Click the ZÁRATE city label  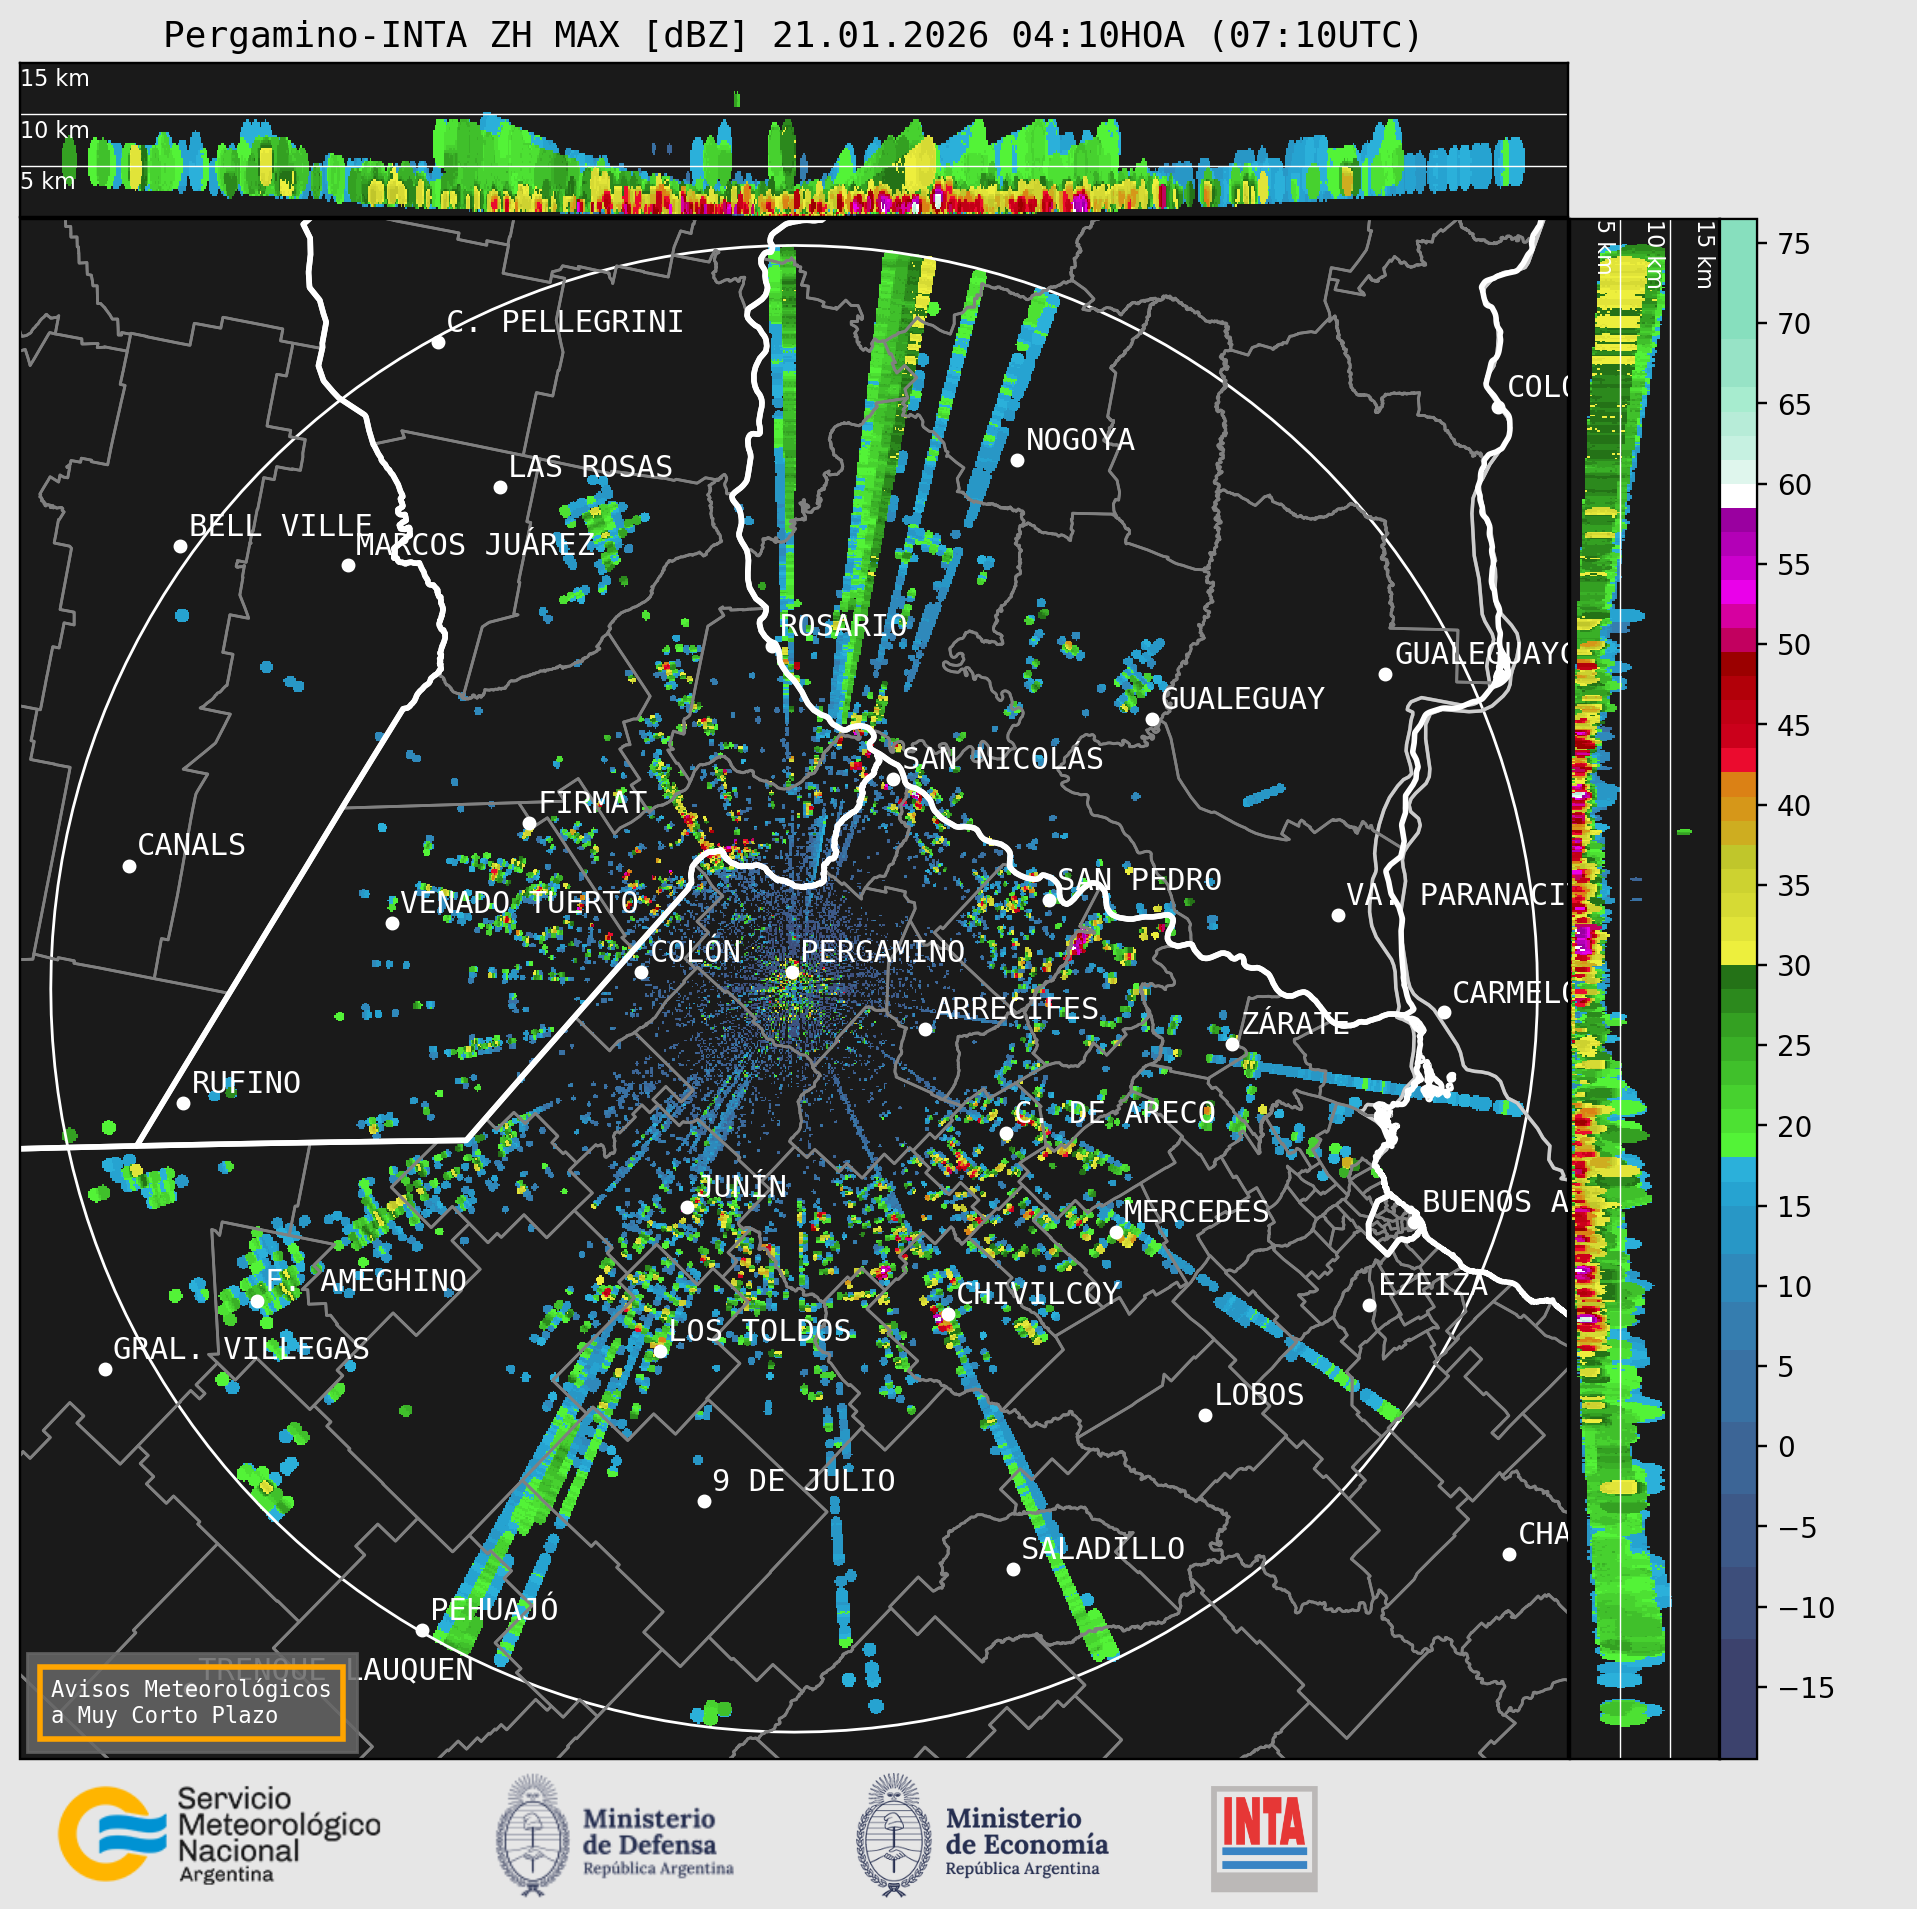[1296, 1023]
